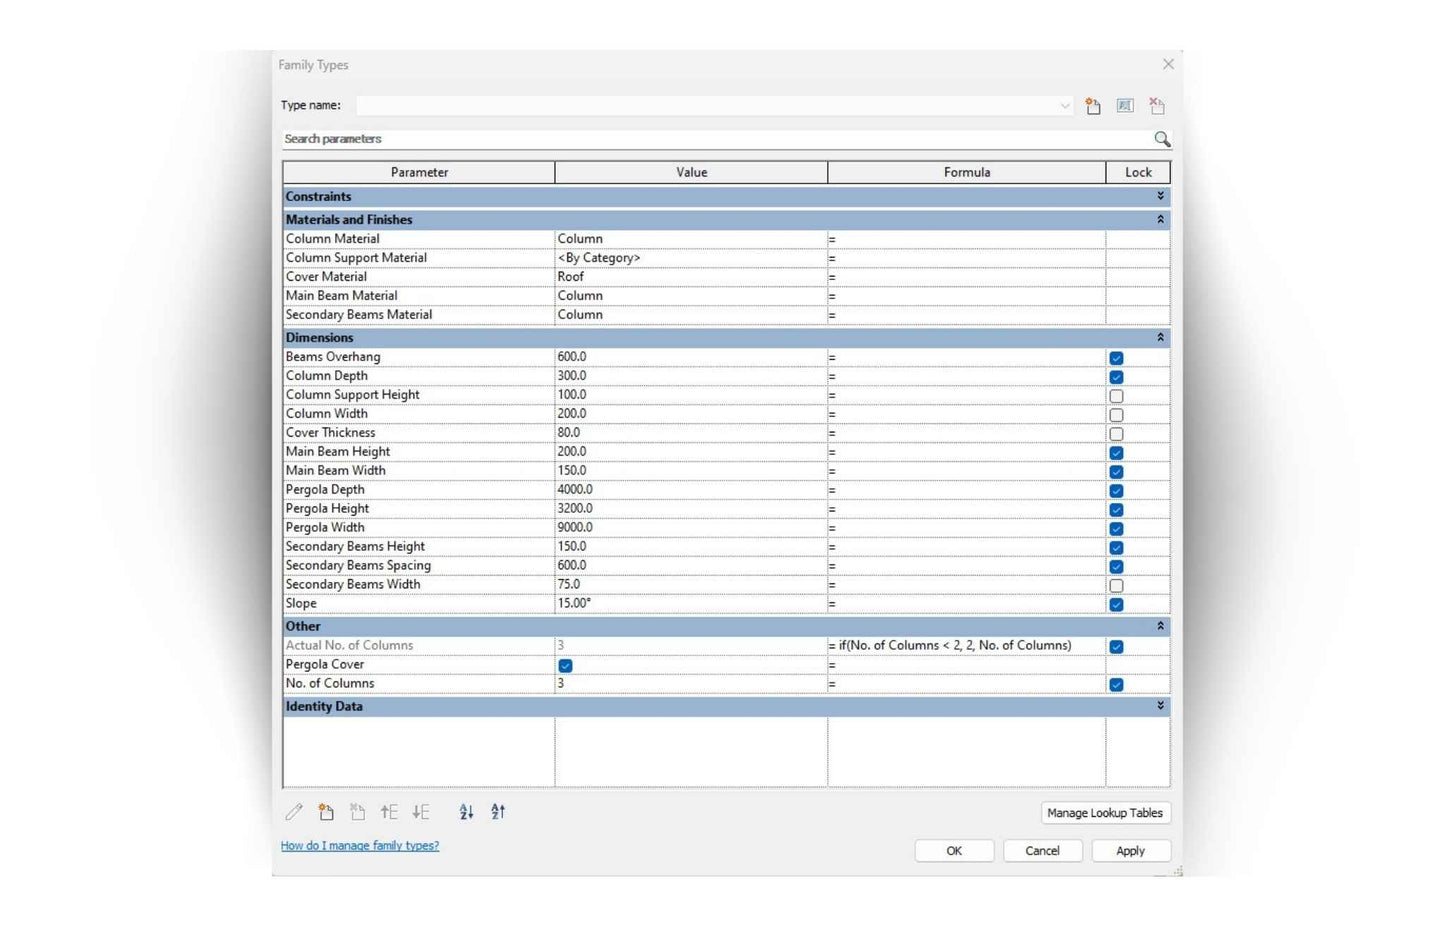Click the Delete Type icon
The image size is (1445, 934).
coord(1157,106)
